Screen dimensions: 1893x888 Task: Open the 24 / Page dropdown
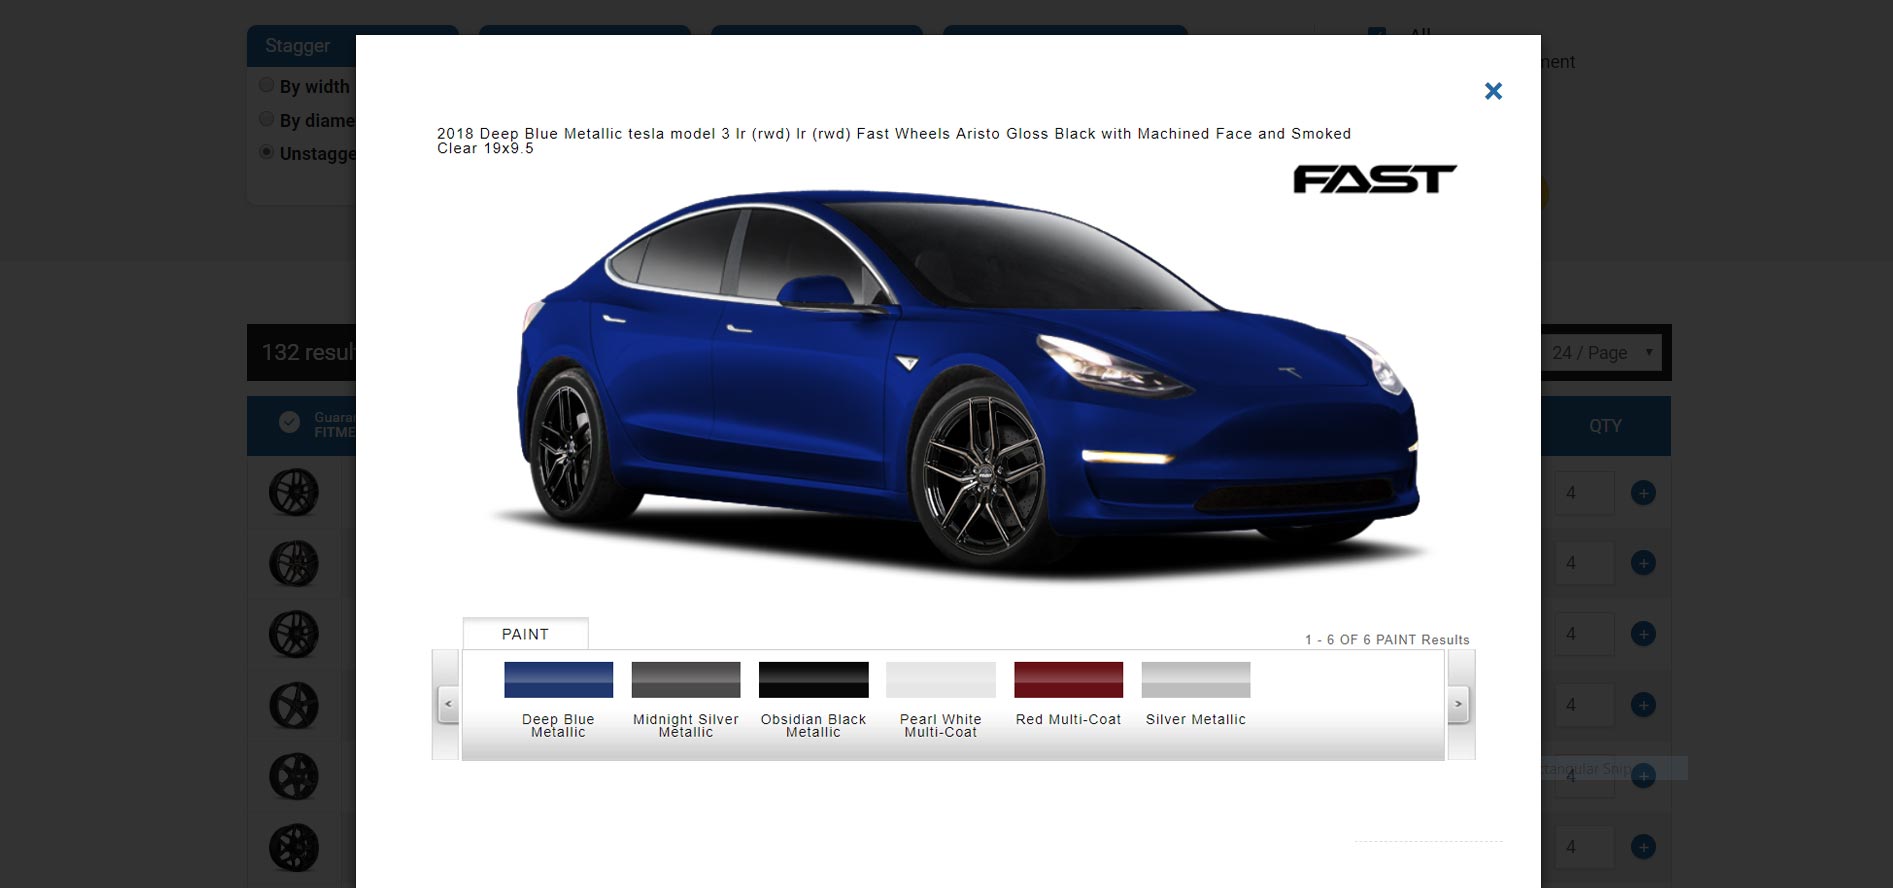click(1601, 353)
